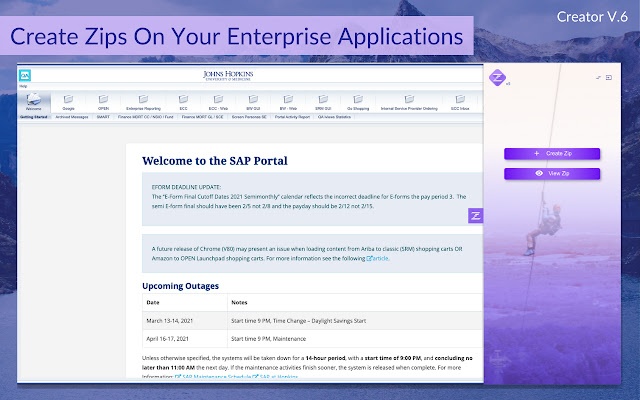Open the SAP at Hopkins link

point(276,376)
